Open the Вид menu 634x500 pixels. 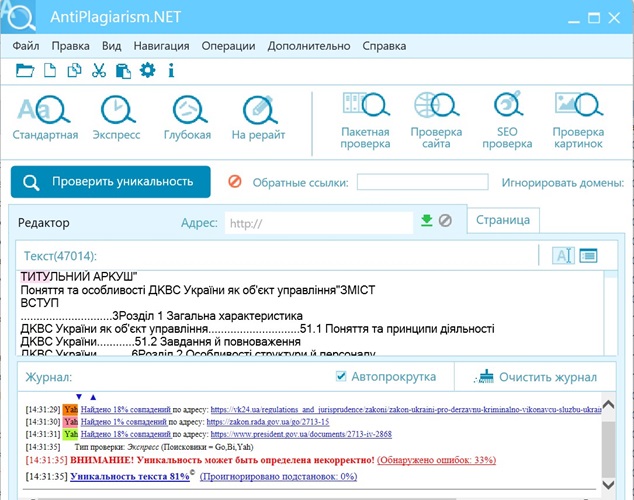(111, 46)
